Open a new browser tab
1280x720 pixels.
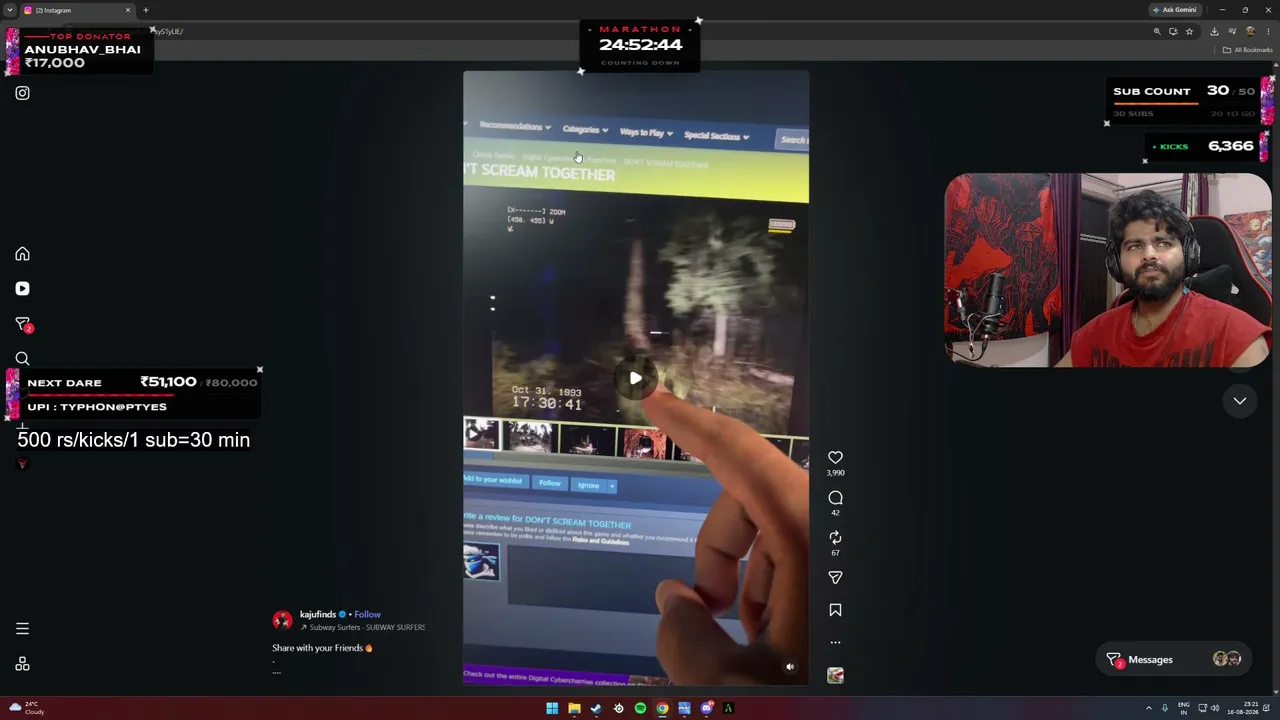(x=146, y=10)
